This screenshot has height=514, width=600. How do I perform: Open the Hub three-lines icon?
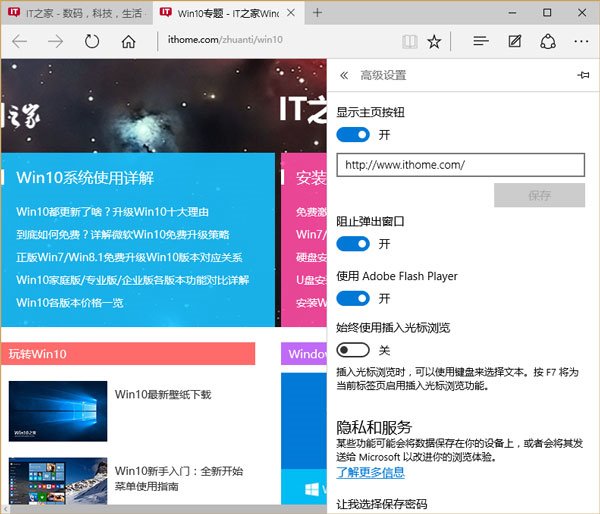480,42
